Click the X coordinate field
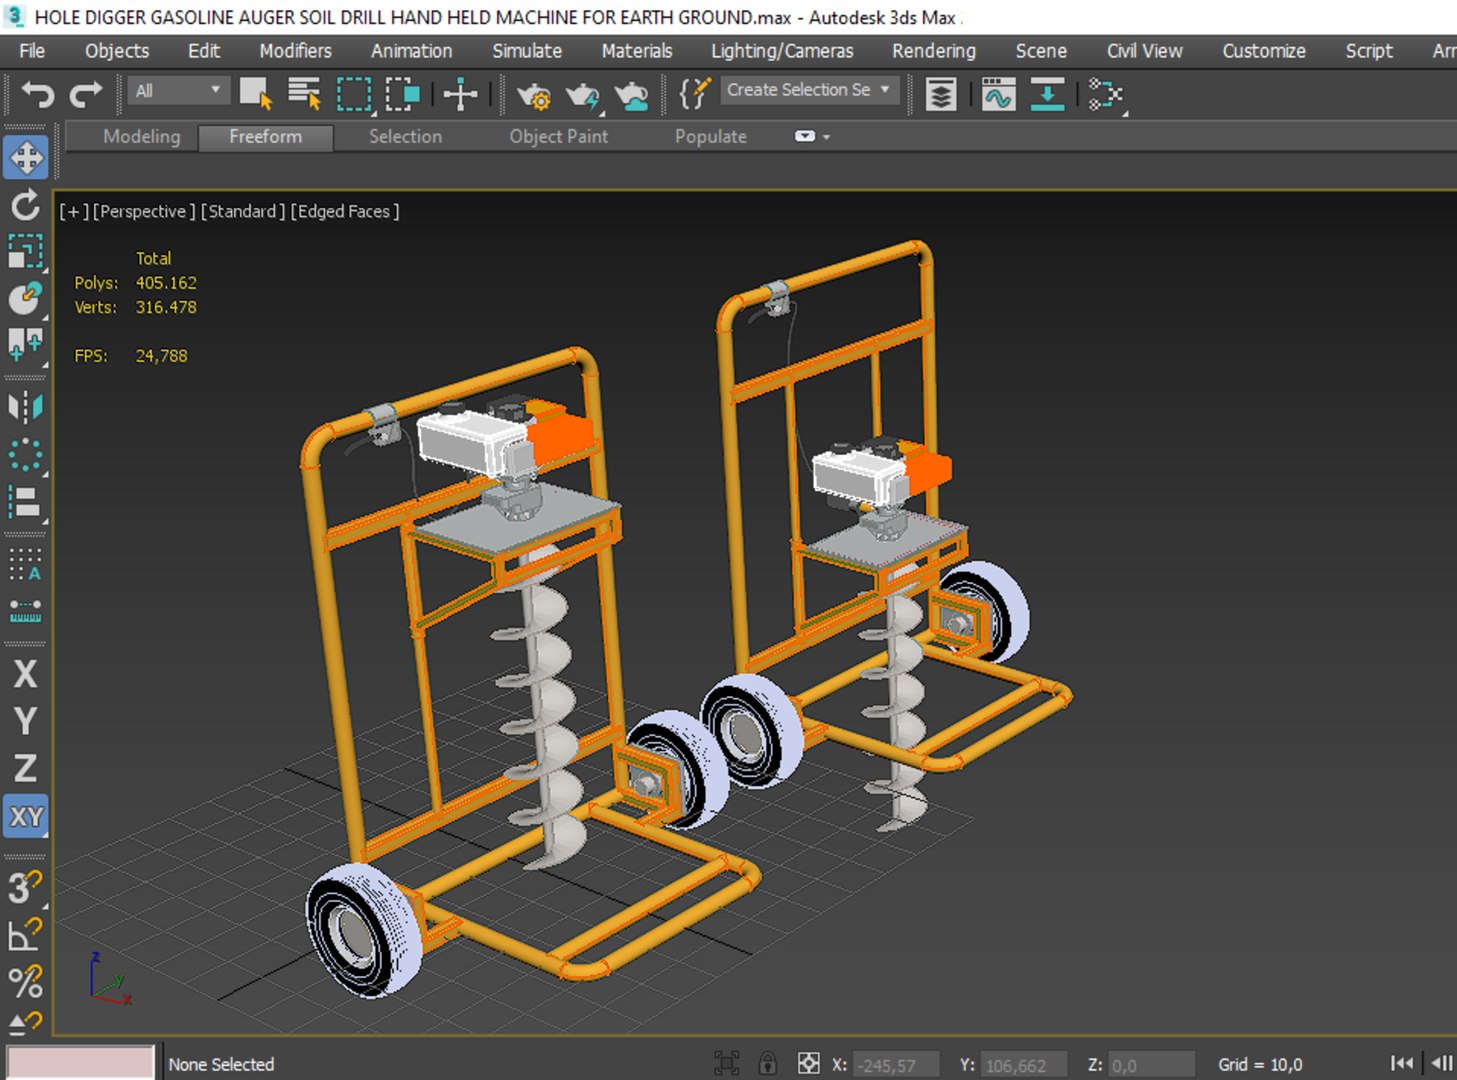The width and height of the screenshot is (1457, 1080). (896, 1065)
